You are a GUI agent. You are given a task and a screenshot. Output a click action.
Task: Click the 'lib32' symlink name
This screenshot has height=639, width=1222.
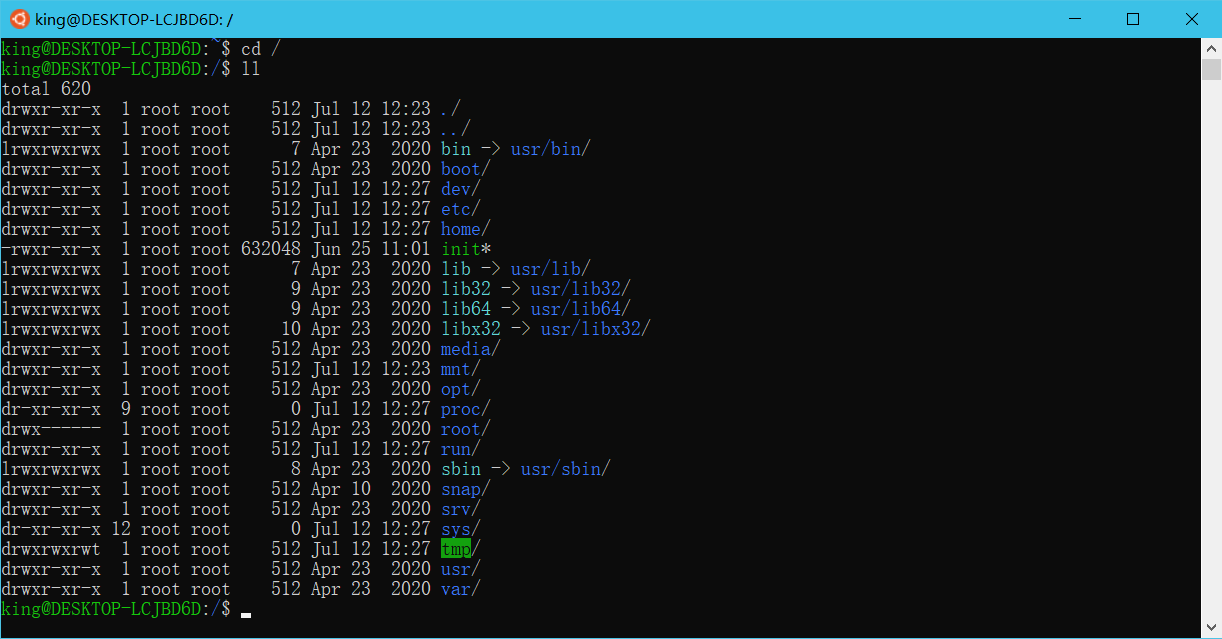(466, 289)
